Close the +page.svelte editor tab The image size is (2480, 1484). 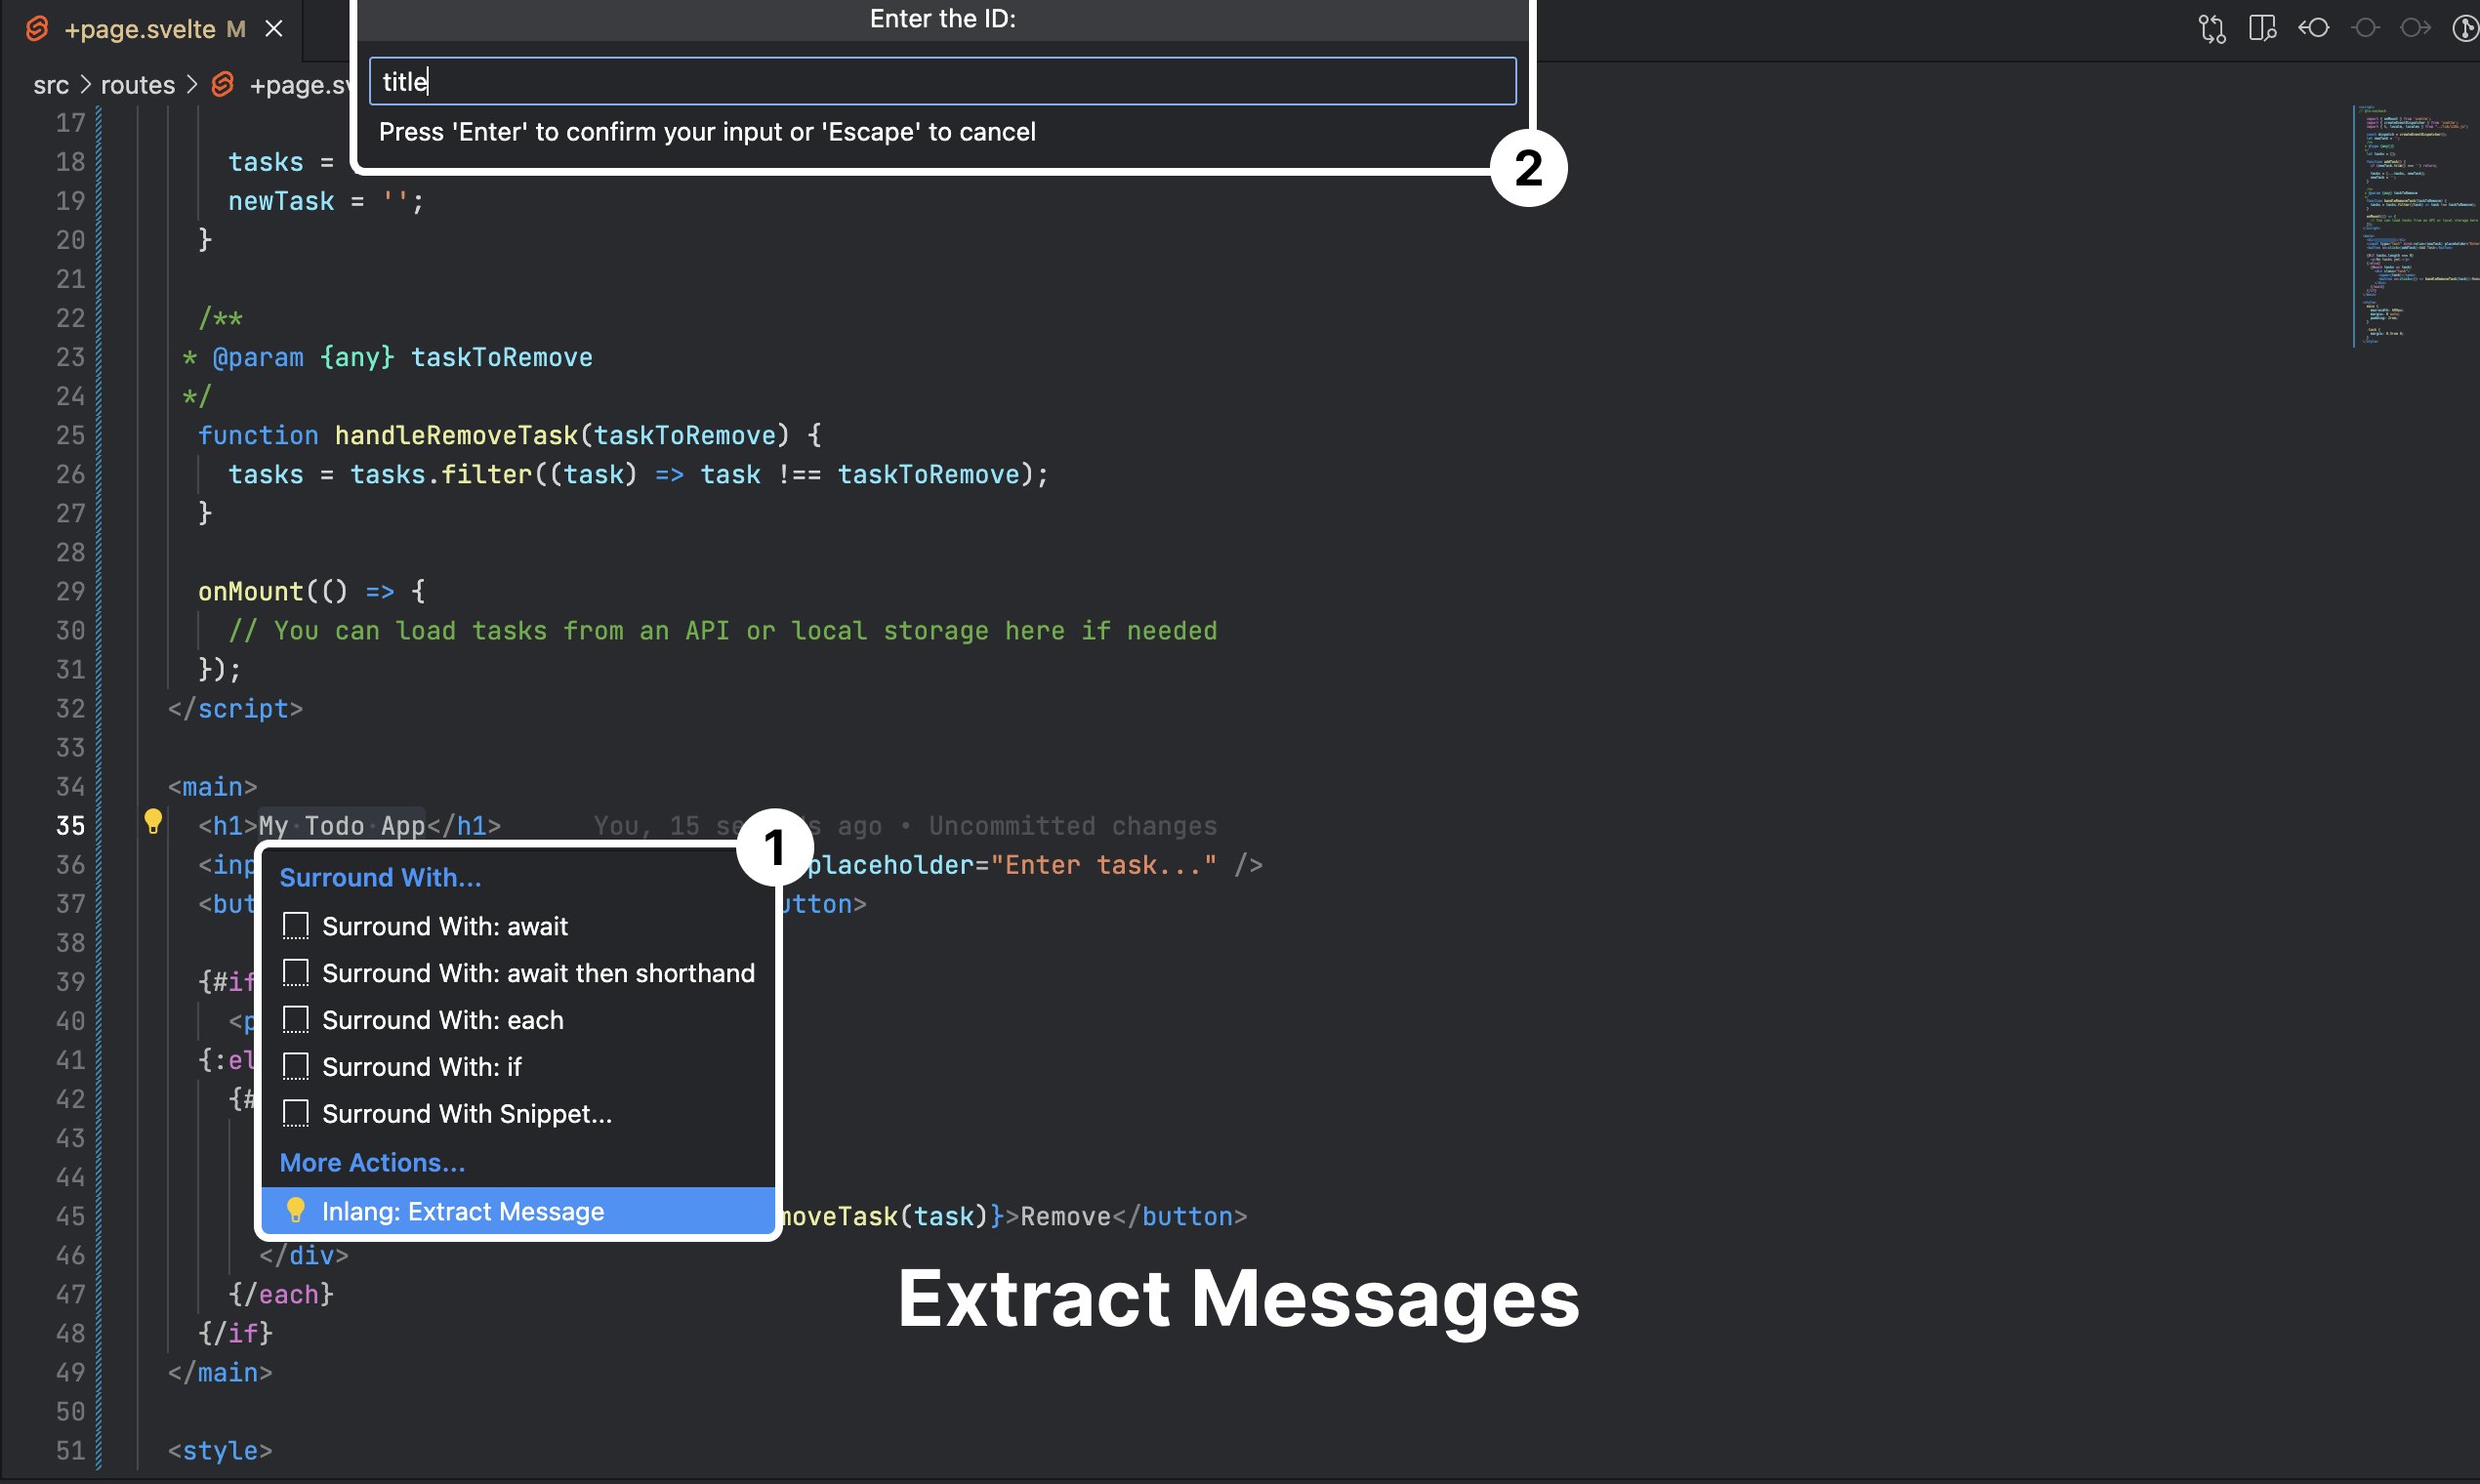(x=273, y=29)
